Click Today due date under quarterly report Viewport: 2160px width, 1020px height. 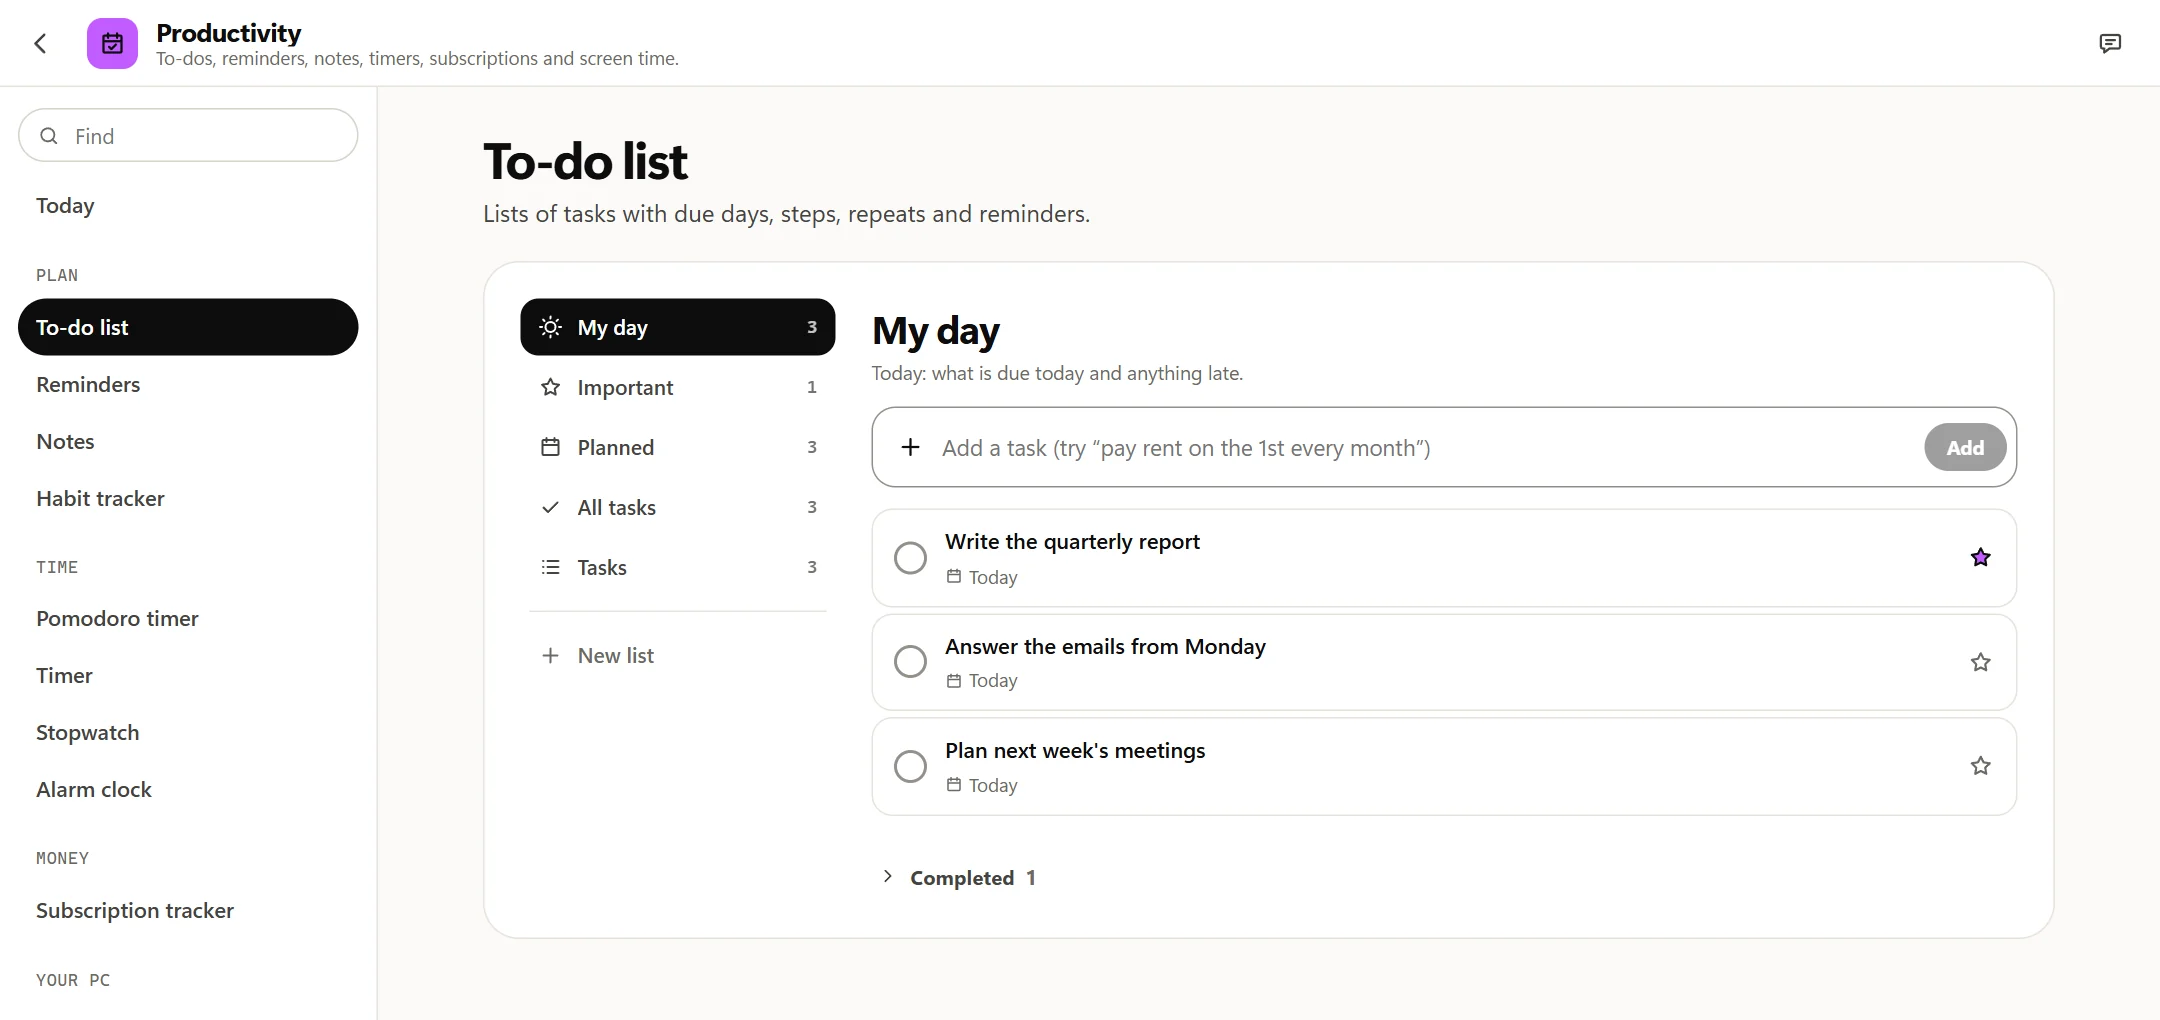coord(982,577)
